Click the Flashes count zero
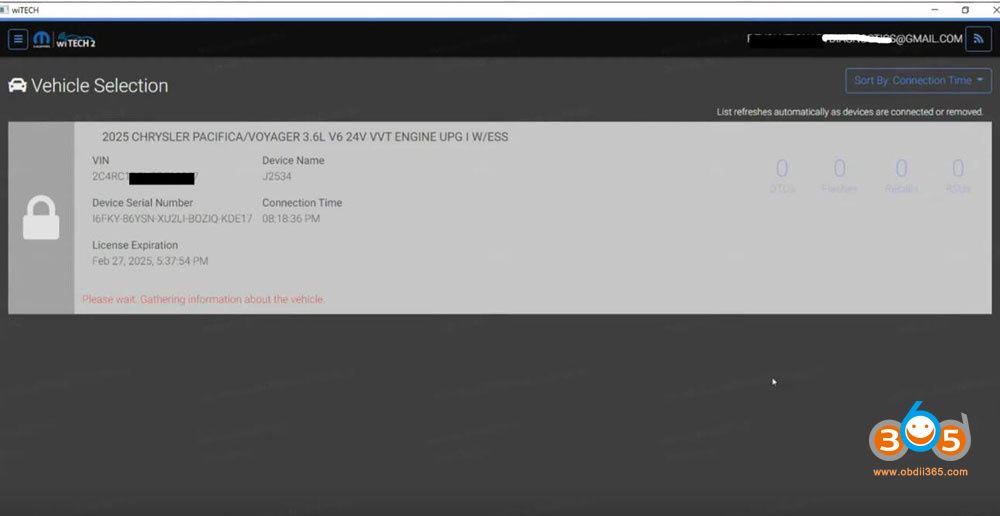1000x516 pixels. [x=840, y=169]
